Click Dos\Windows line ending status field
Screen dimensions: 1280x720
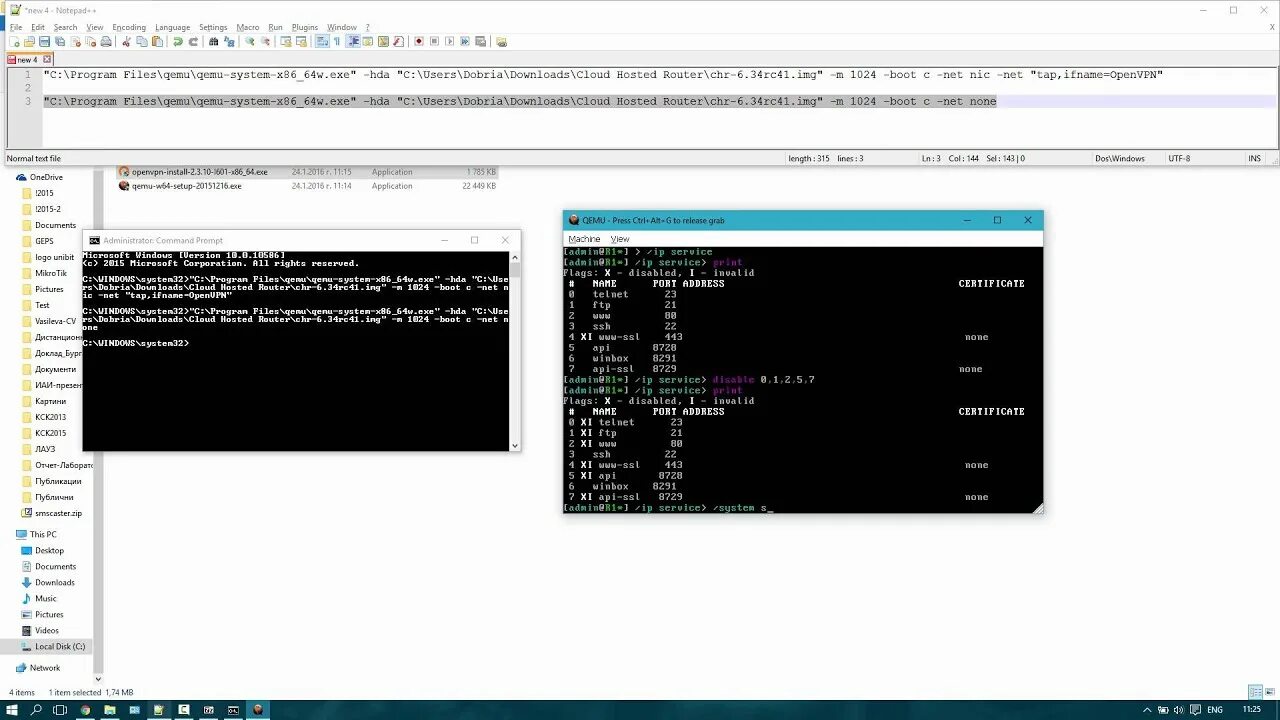point(1120,158)
